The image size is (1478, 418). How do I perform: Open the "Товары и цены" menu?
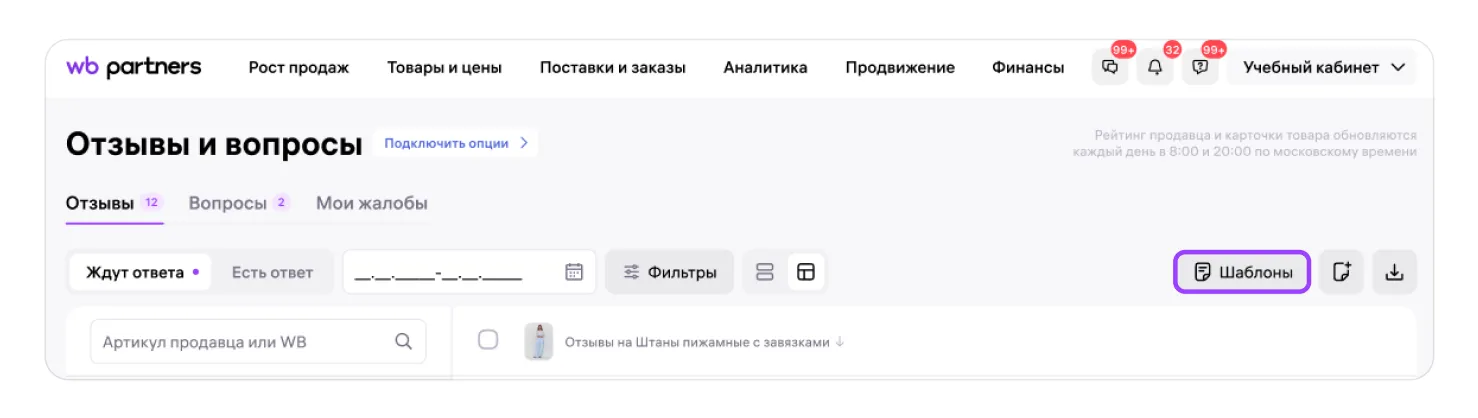(x=444, y=68)
